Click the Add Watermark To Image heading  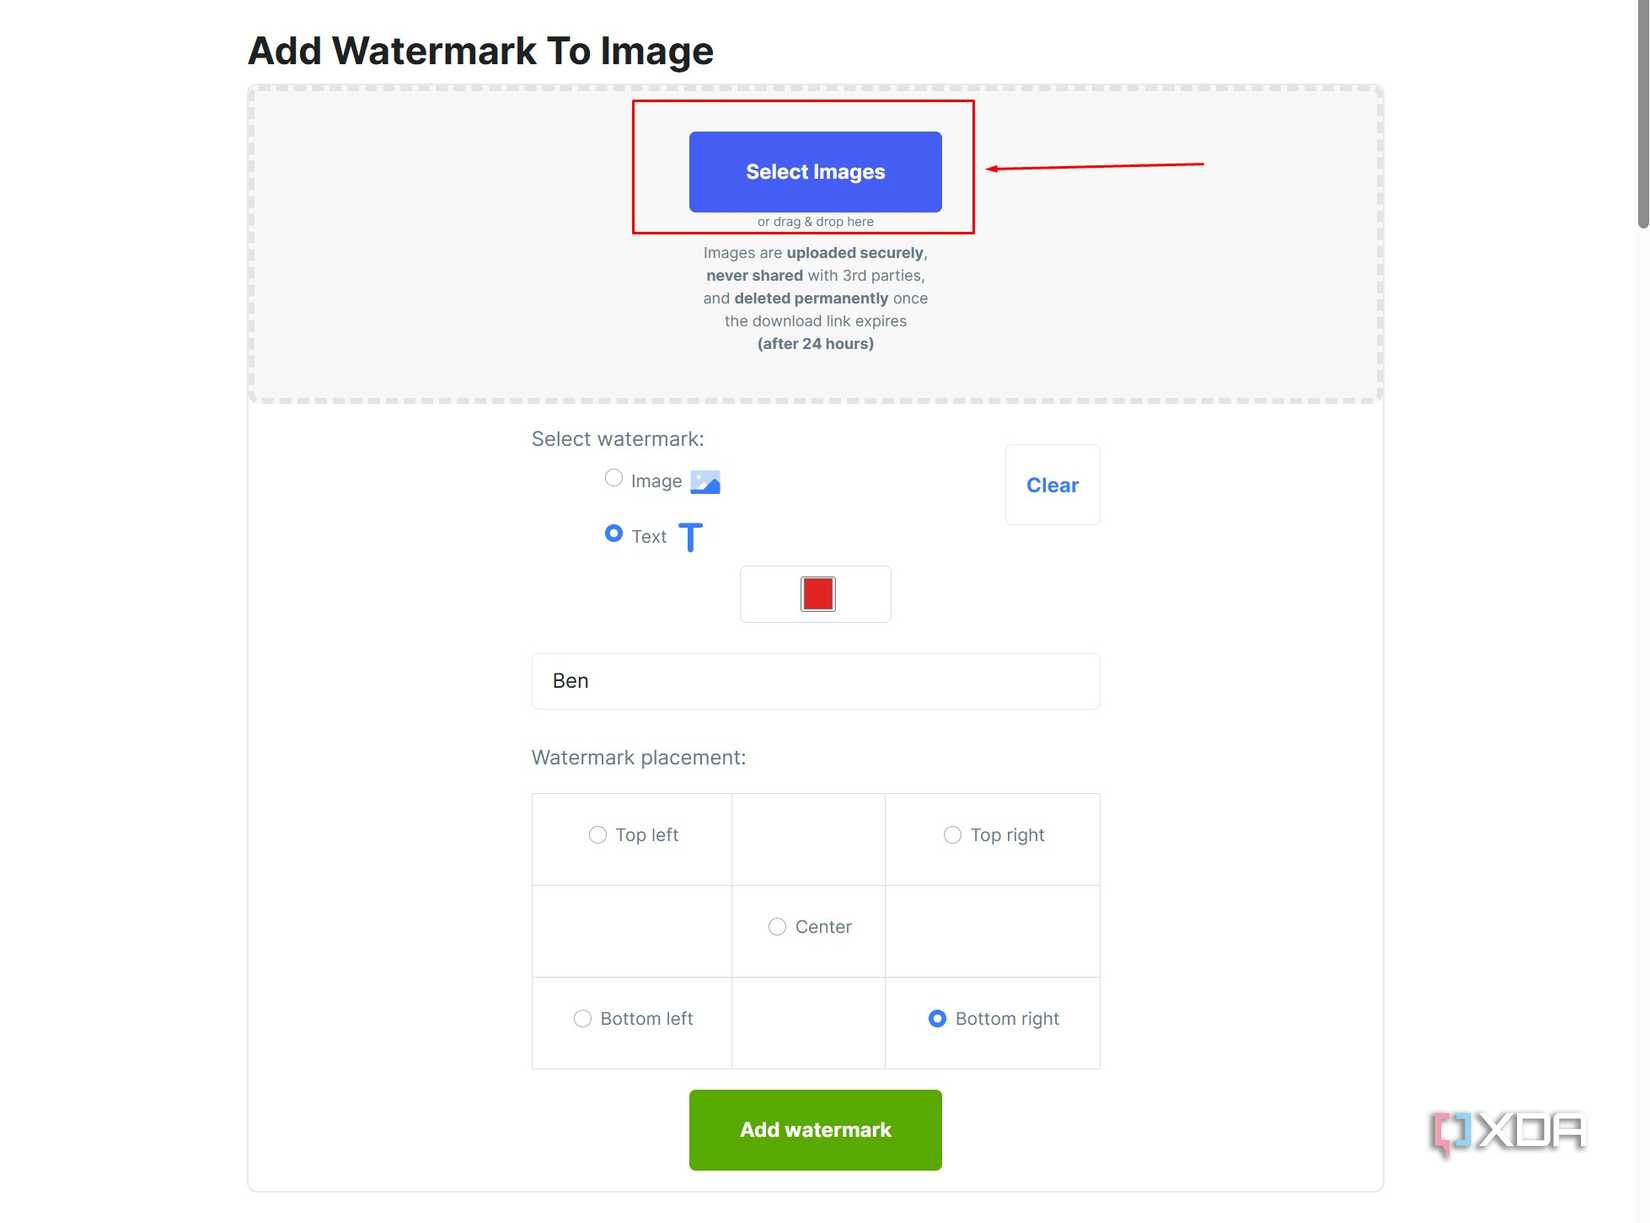[481, 50]
